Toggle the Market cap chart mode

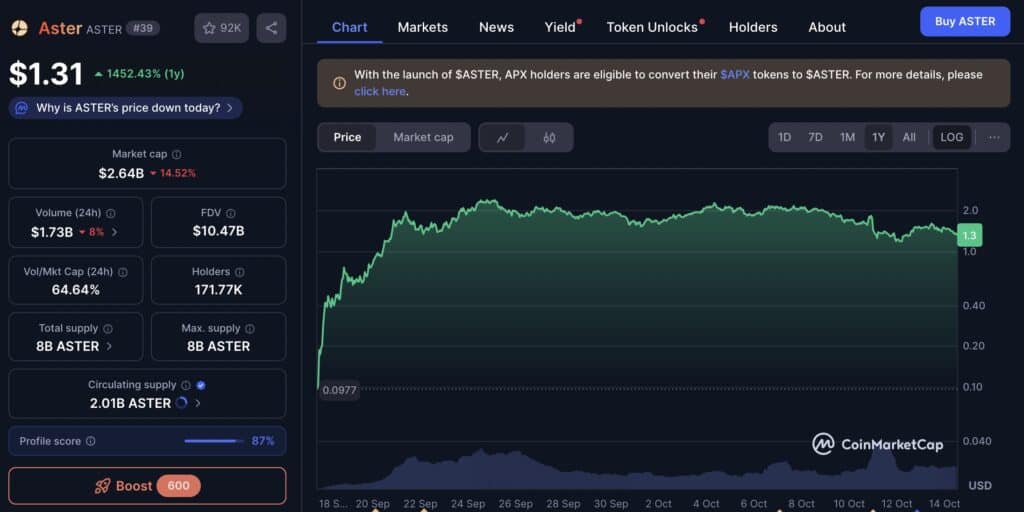coord(423,137)
